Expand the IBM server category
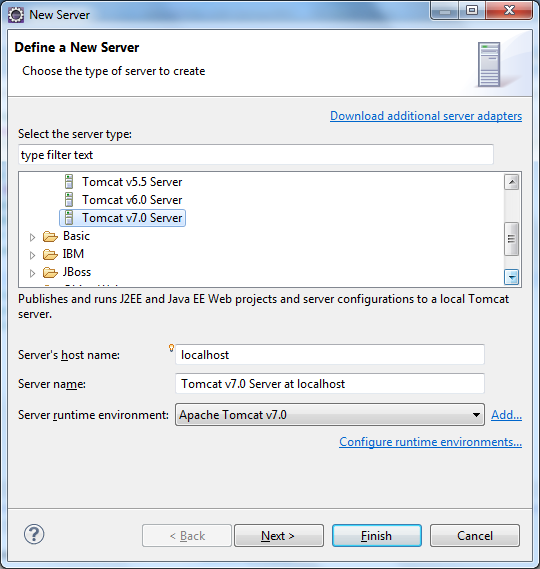This screenshot has height=569, width=540. point(32,255)
